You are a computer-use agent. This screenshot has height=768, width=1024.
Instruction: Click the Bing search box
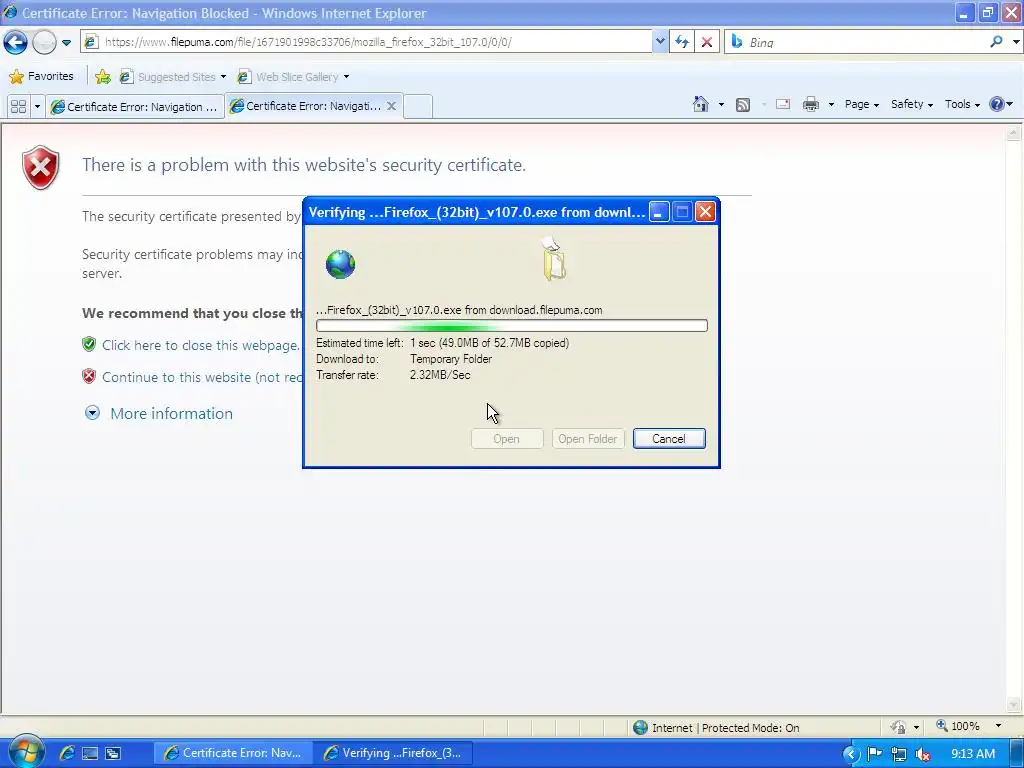pos(857,42)
